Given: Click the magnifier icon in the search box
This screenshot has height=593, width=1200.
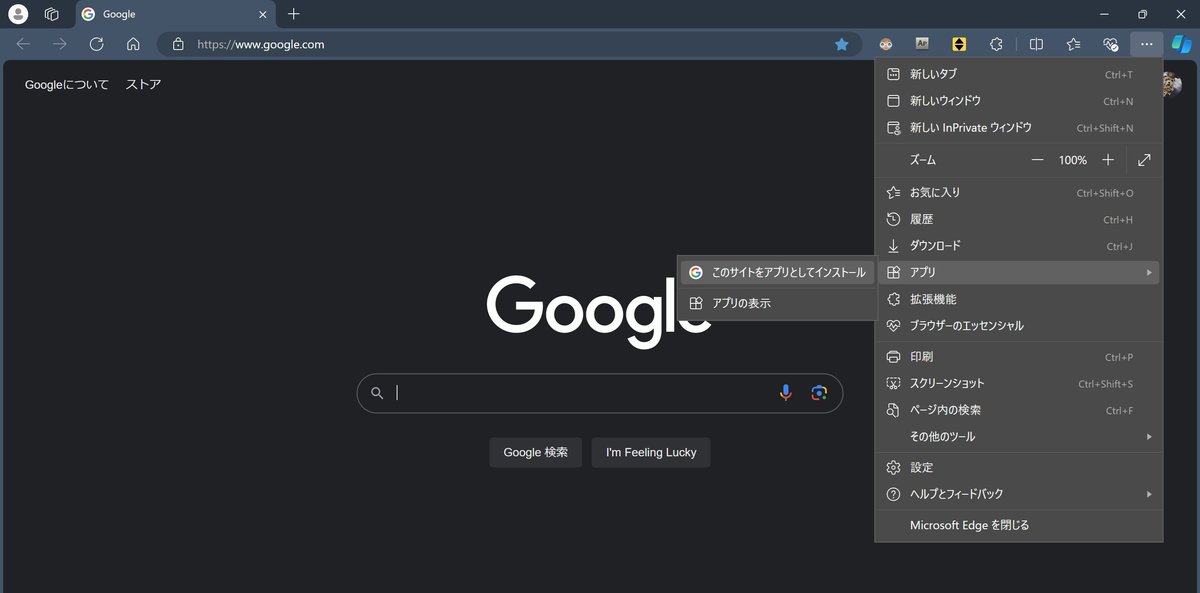Looking at the screenshot, I should [x=377, y=393].
